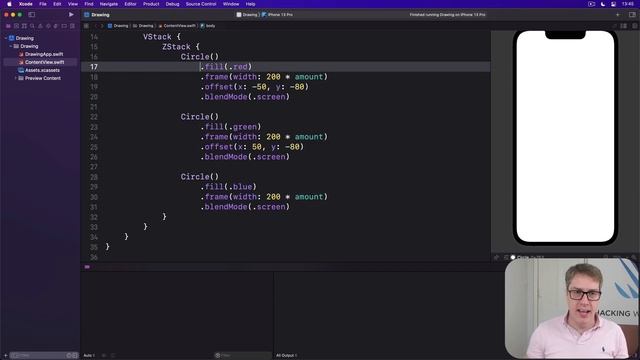
Task: Open the related items grid icon
Action: [86, 26]
